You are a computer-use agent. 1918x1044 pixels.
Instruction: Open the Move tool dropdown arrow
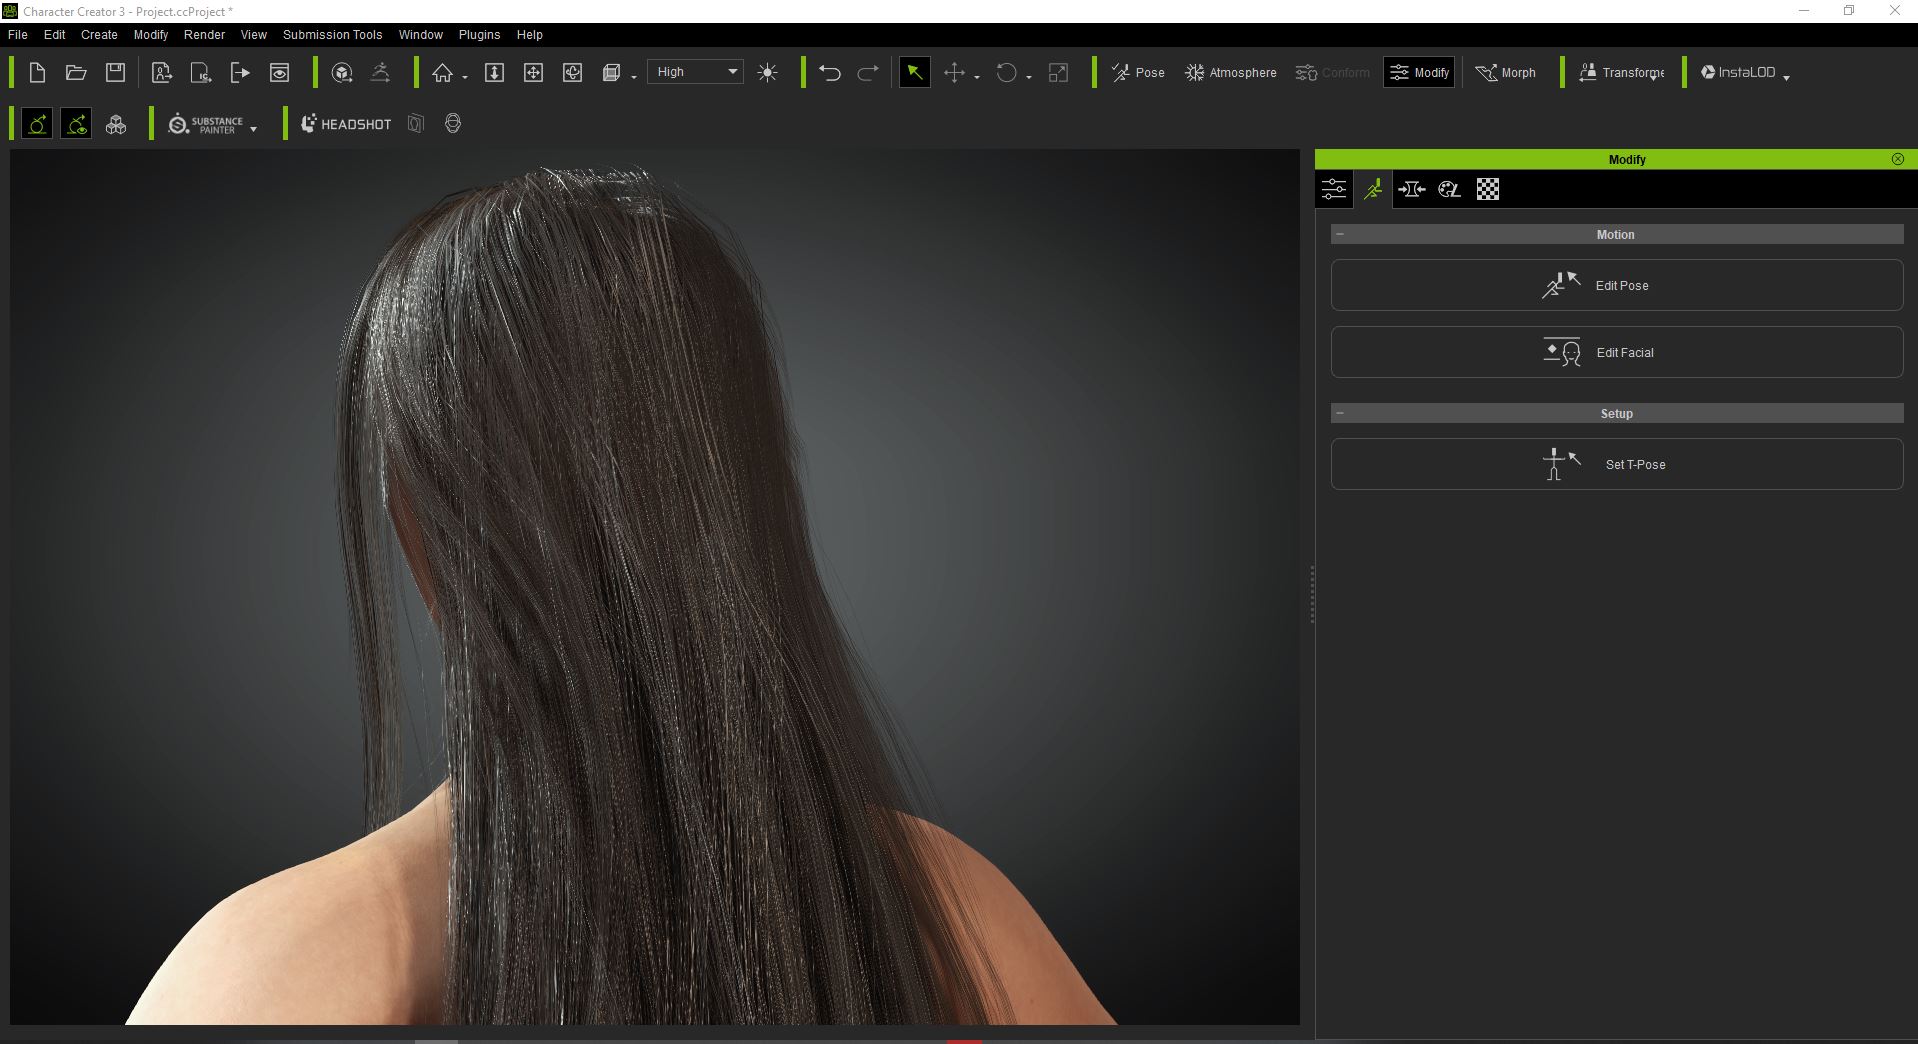977,77
